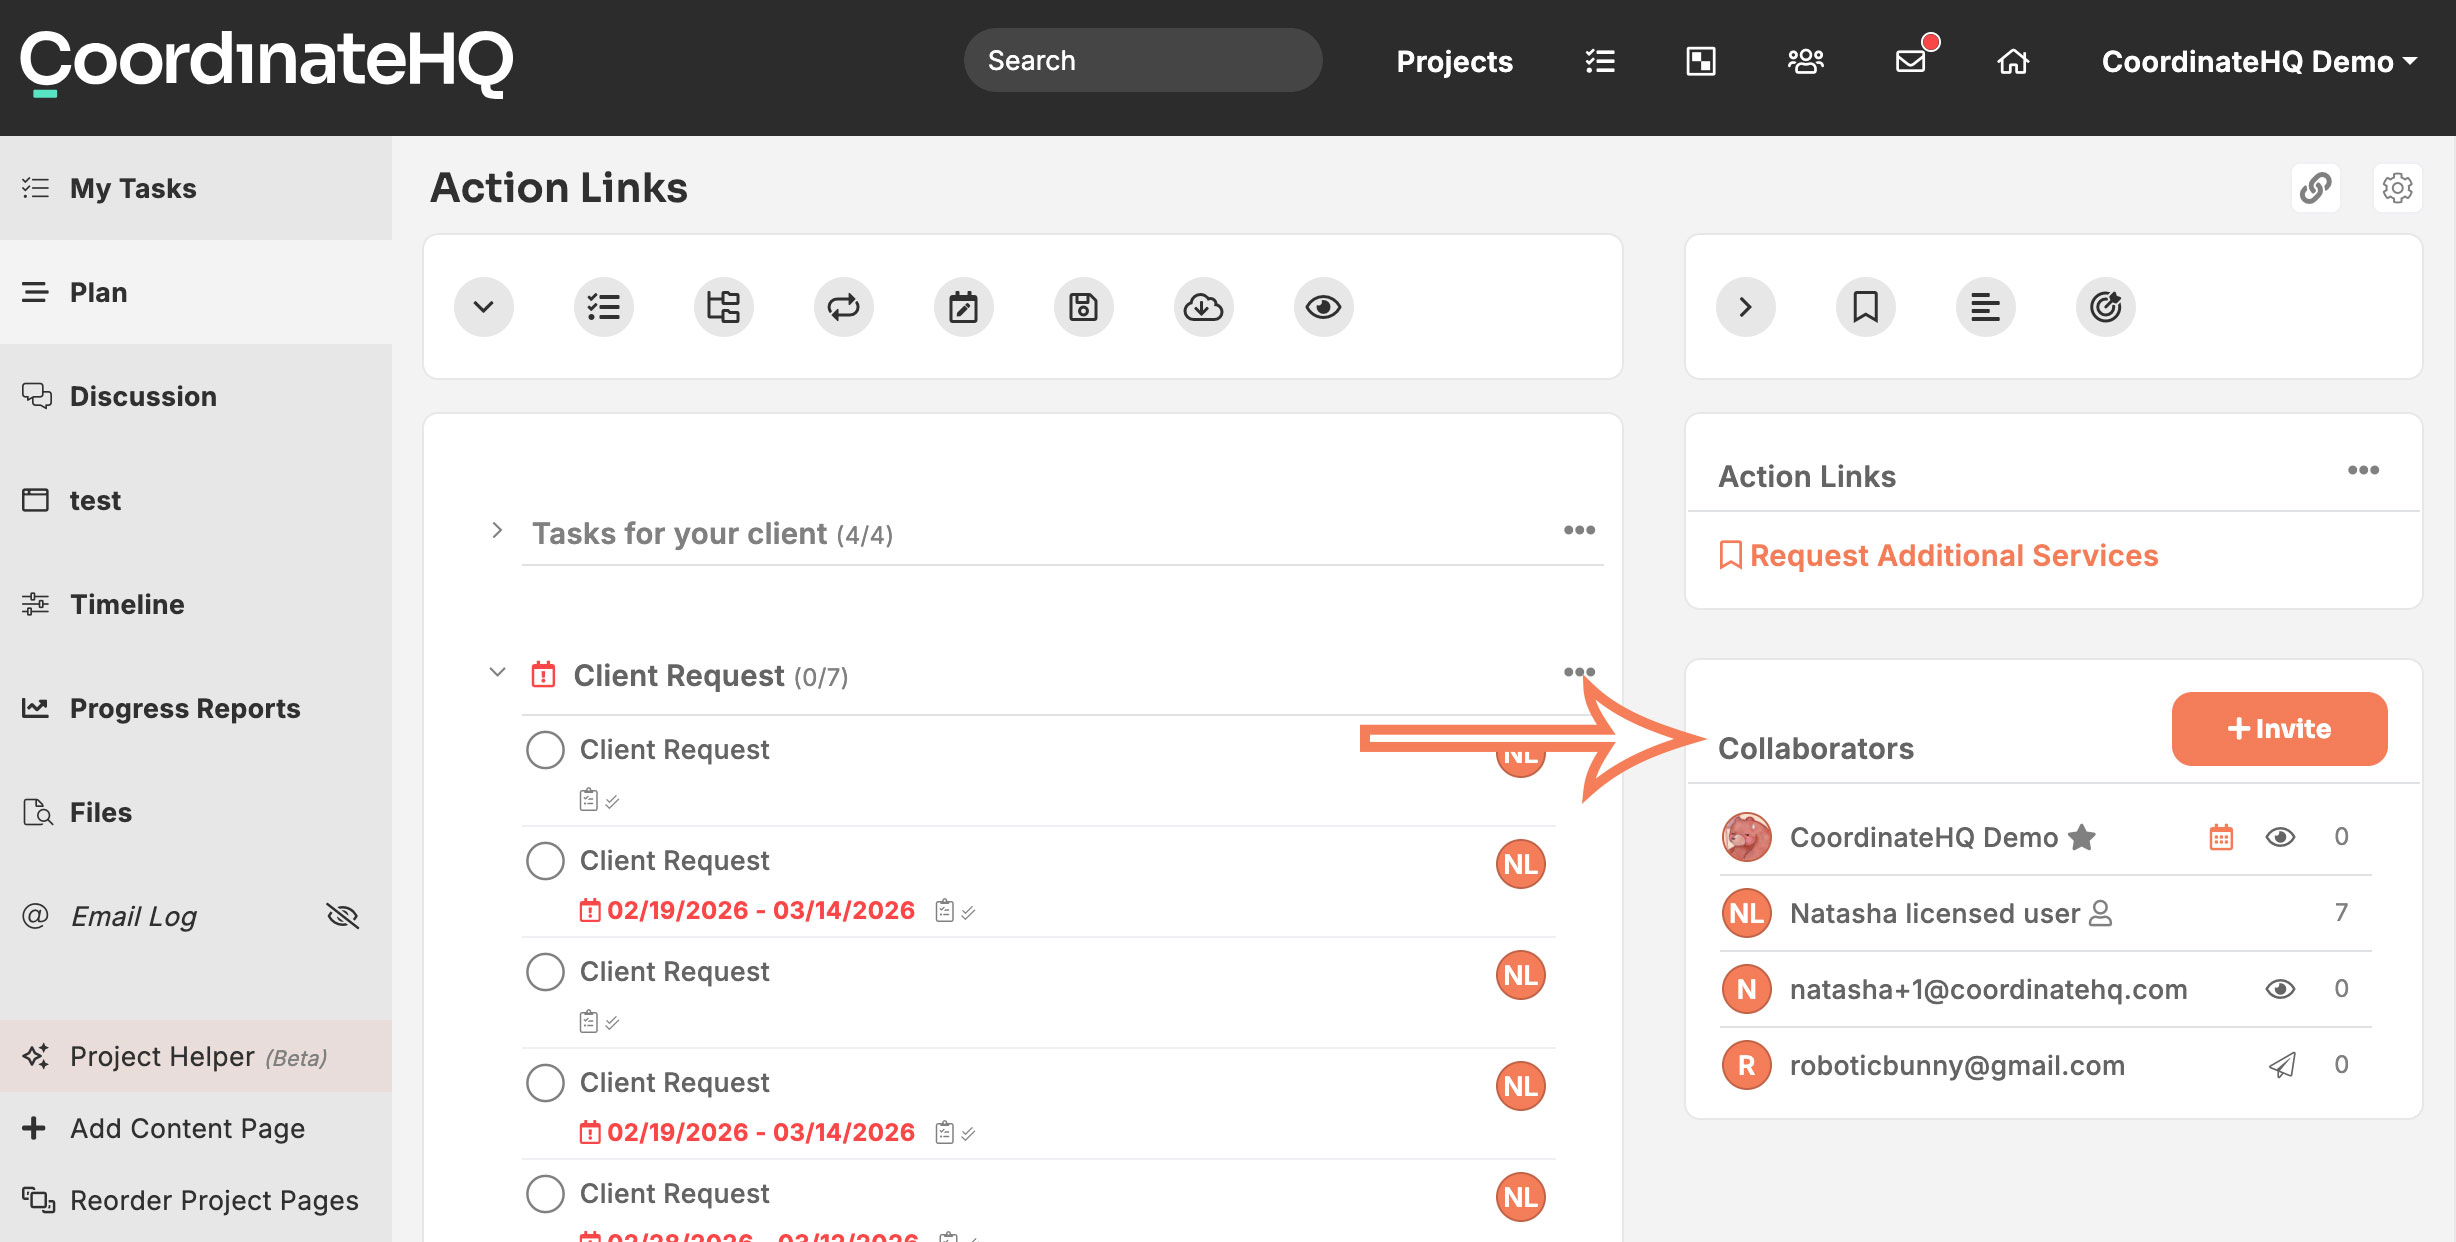2456x1242 pixels.
Task: Open Natasha licensed user collaborator
Action: [1935, 913]
